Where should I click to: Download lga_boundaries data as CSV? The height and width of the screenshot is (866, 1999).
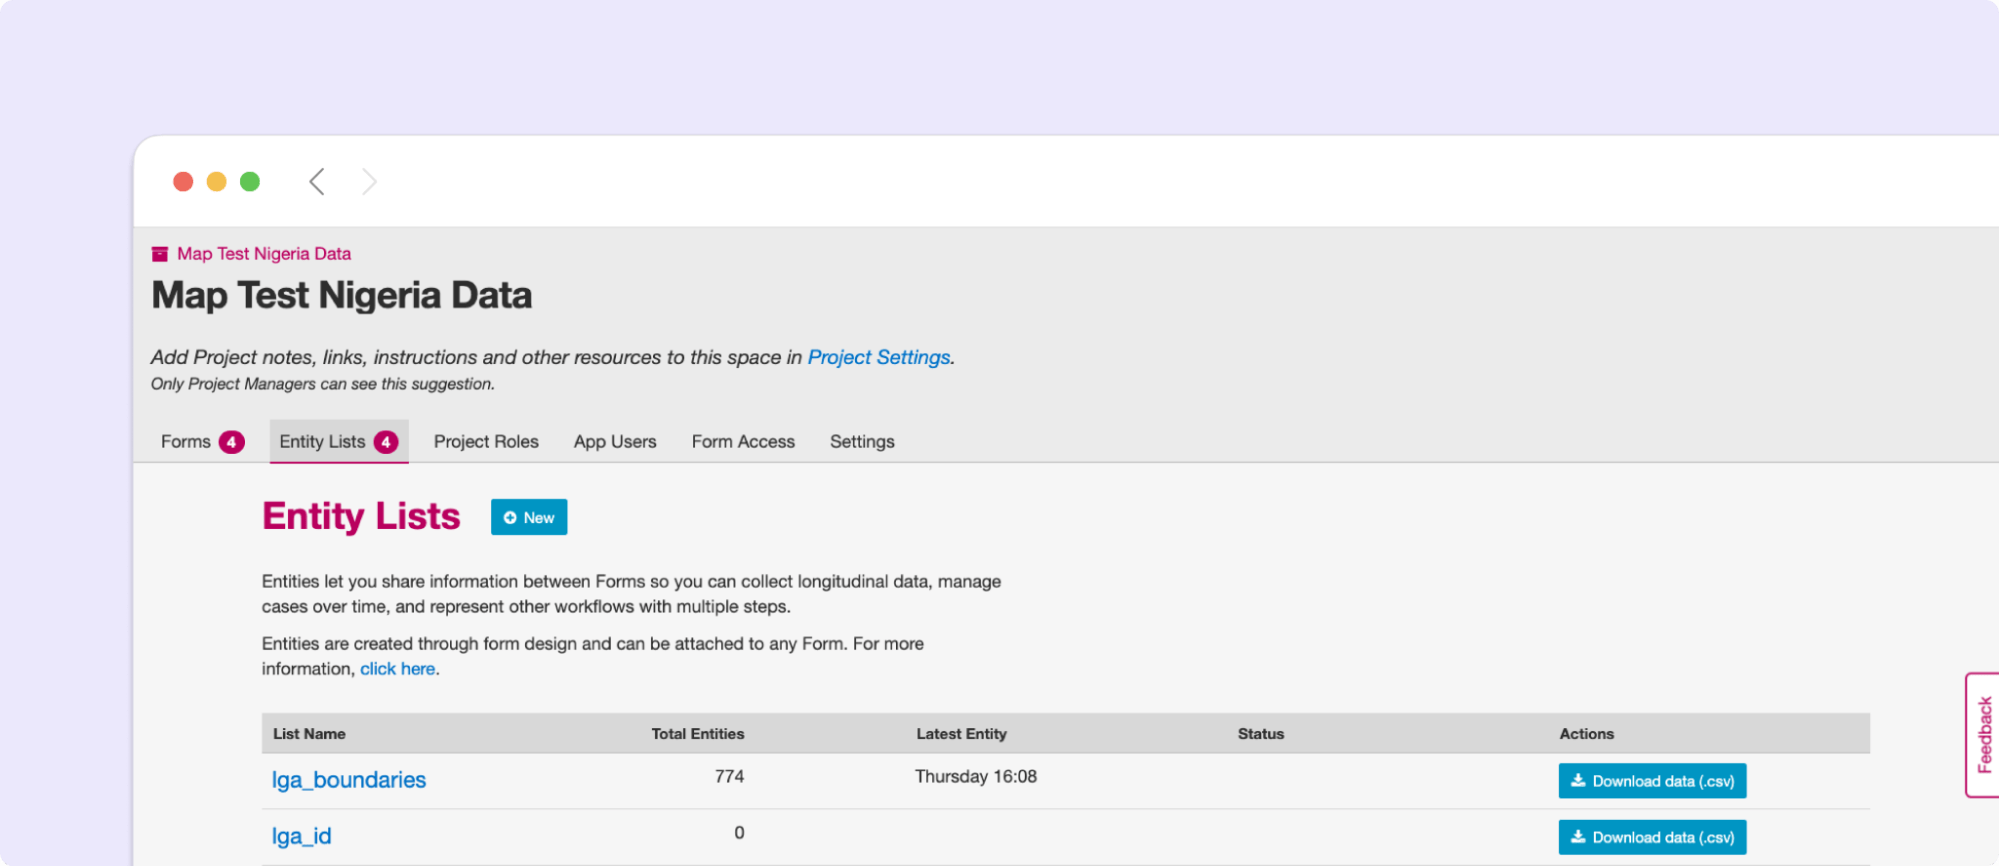1652,781
